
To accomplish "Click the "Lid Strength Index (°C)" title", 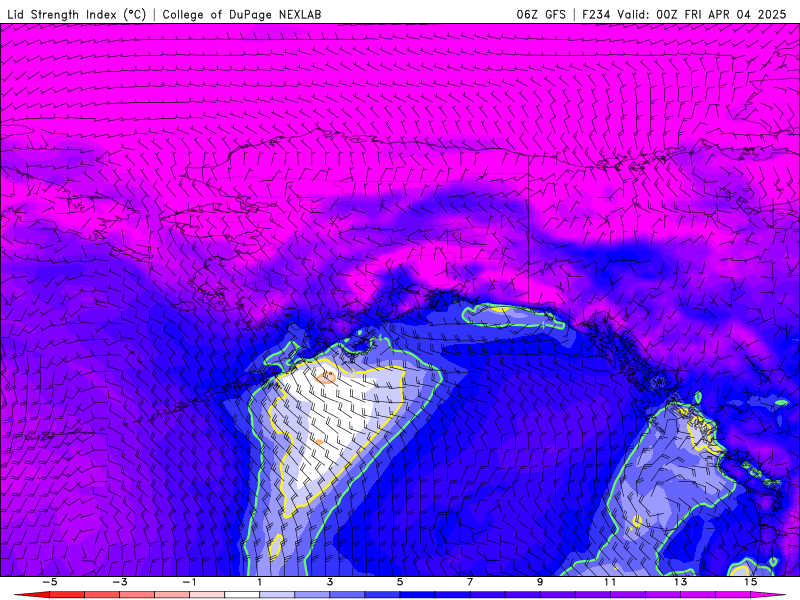I will pos(76,14).
